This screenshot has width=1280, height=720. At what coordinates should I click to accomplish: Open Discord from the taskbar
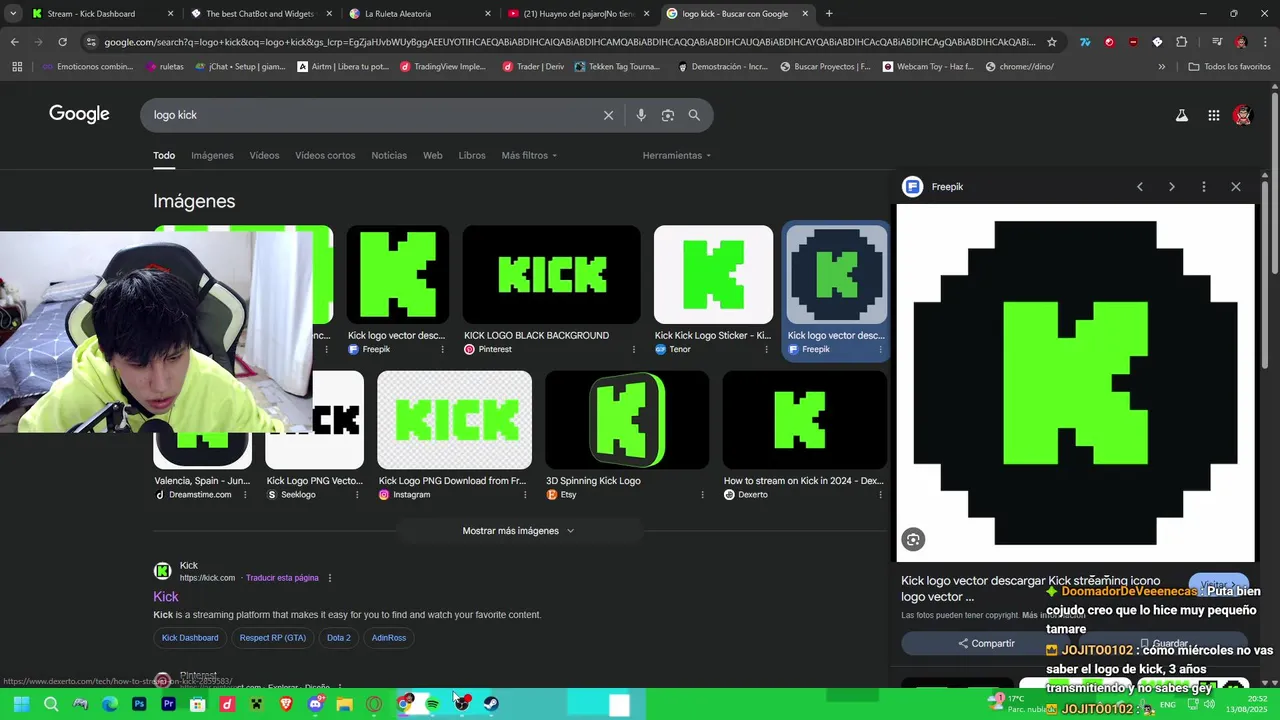tap(316, 704)
